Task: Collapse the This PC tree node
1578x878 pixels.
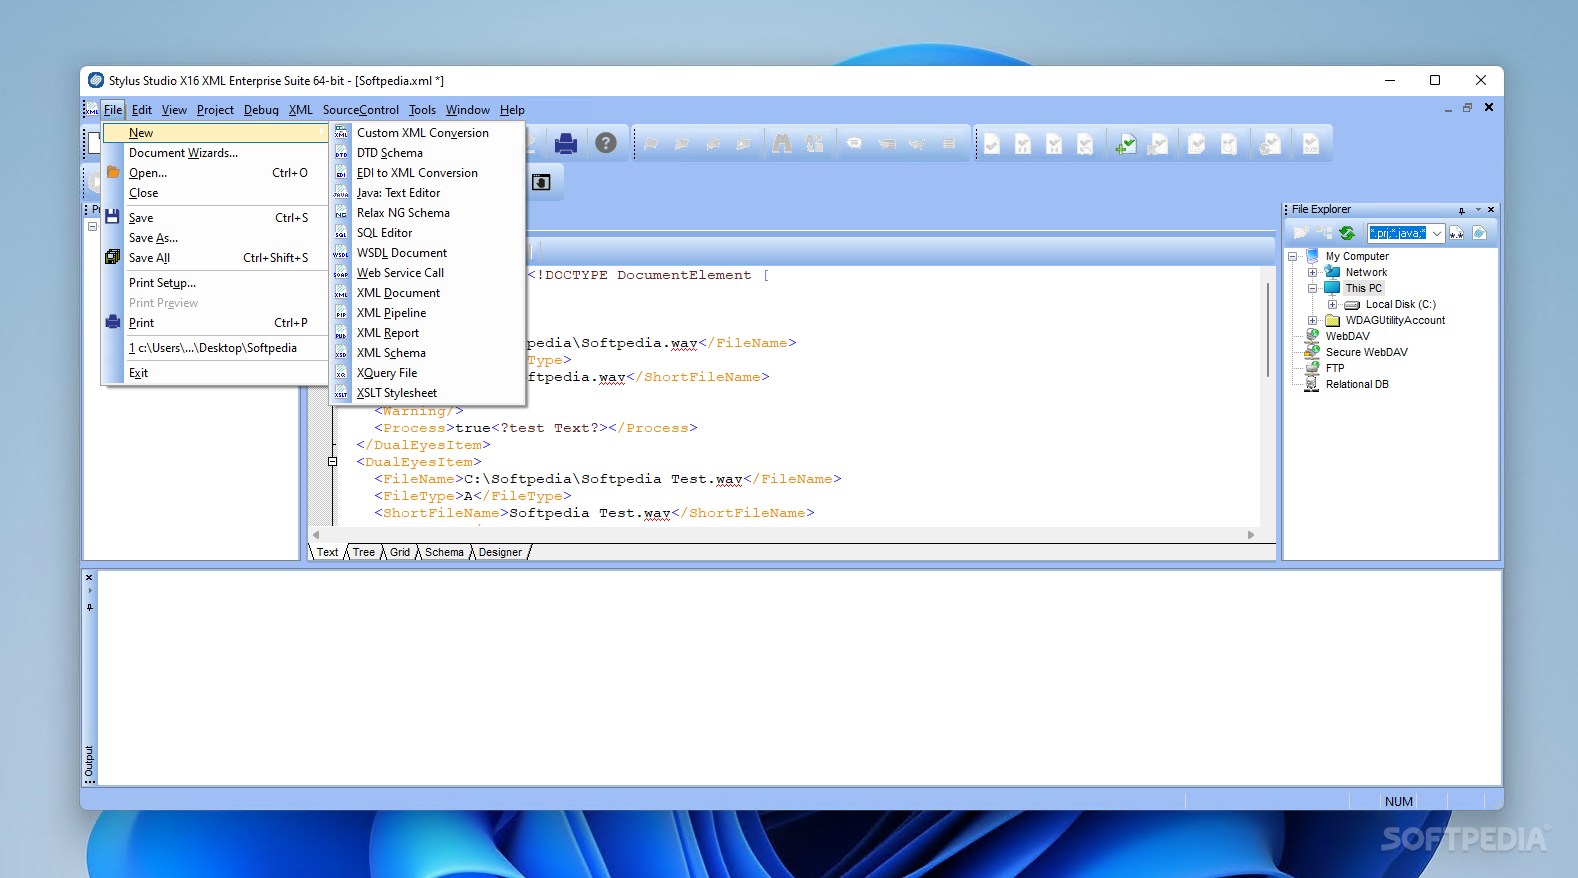Action: (1312, 288)
